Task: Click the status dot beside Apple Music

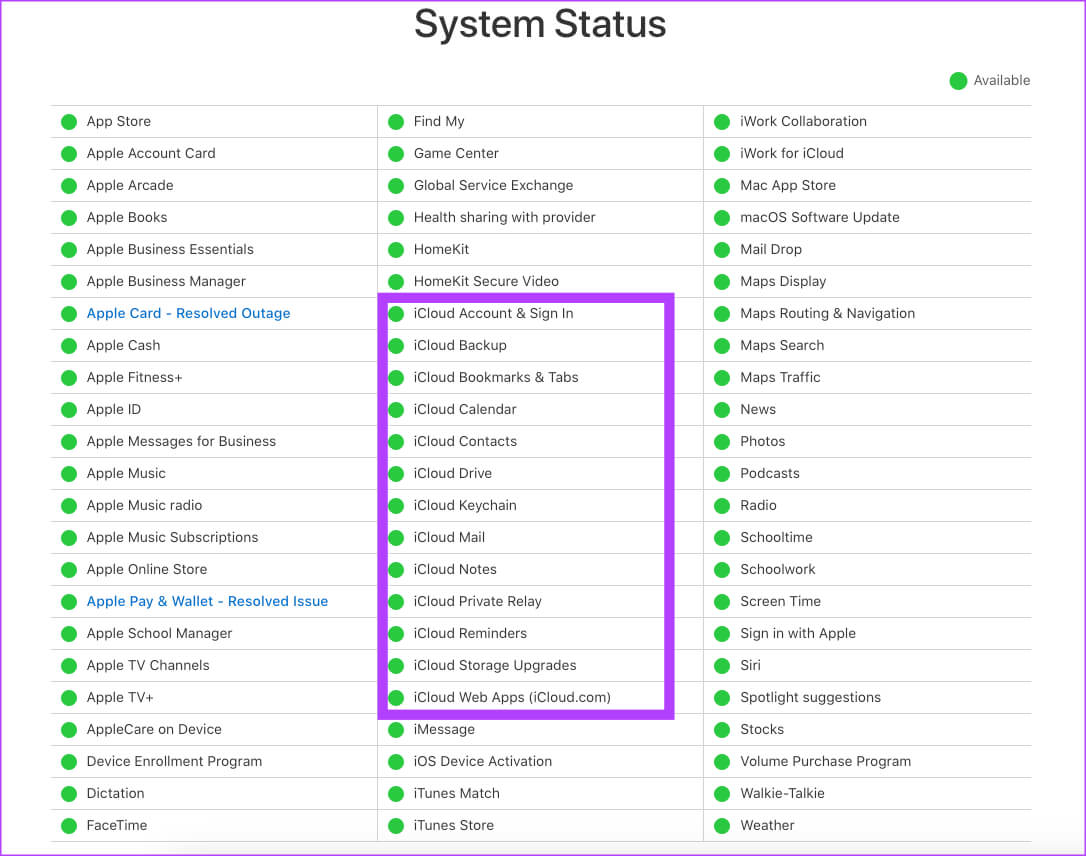Action: pos(69,474)
